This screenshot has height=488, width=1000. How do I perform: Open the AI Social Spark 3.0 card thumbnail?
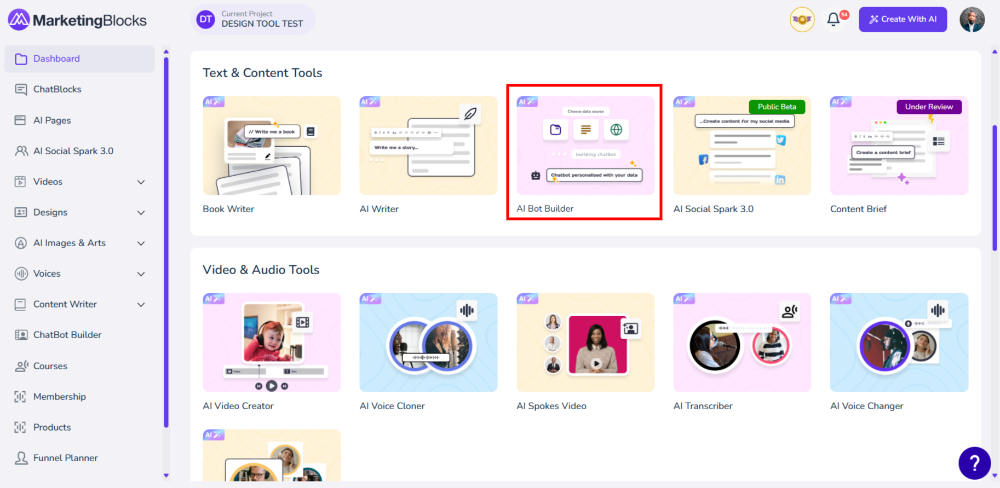[x=742, y=145]
